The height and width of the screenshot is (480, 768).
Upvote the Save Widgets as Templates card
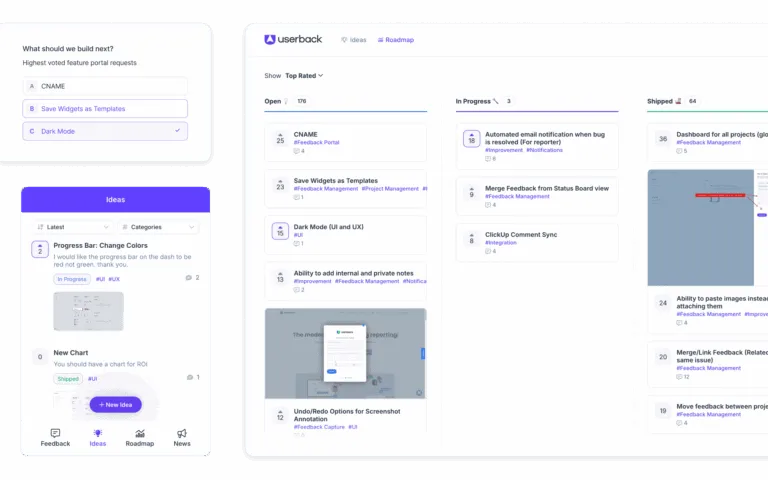tap(280, 185)
